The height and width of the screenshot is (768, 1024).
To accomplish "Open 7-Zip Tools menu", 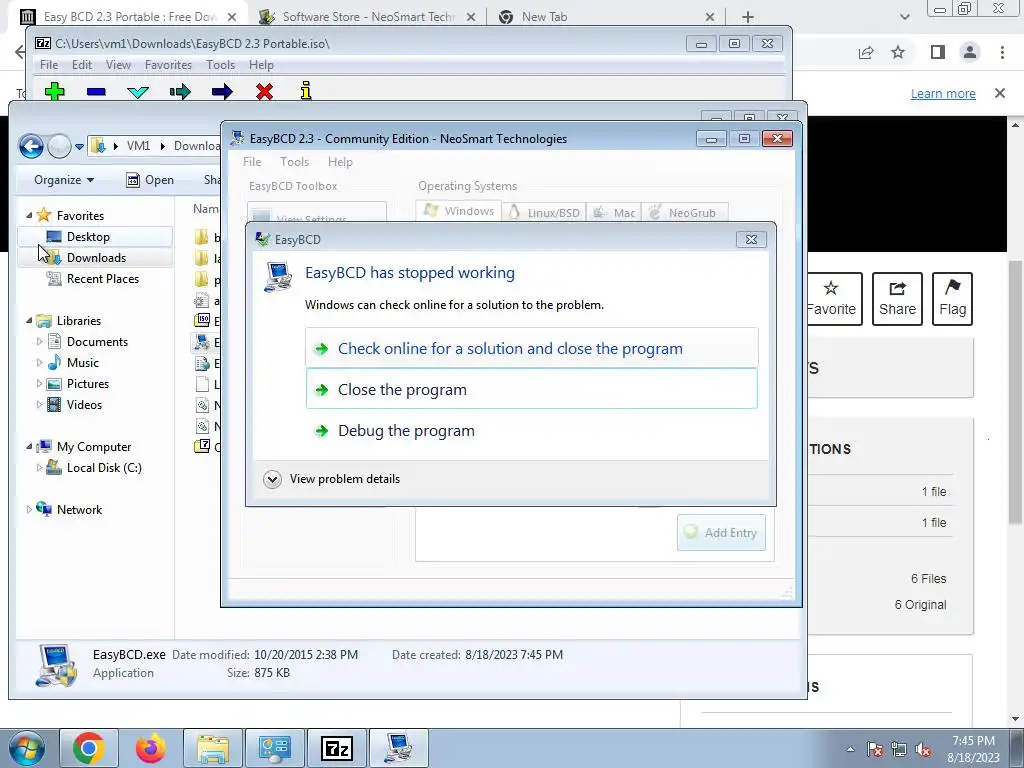I will click(x=220, y=65).
